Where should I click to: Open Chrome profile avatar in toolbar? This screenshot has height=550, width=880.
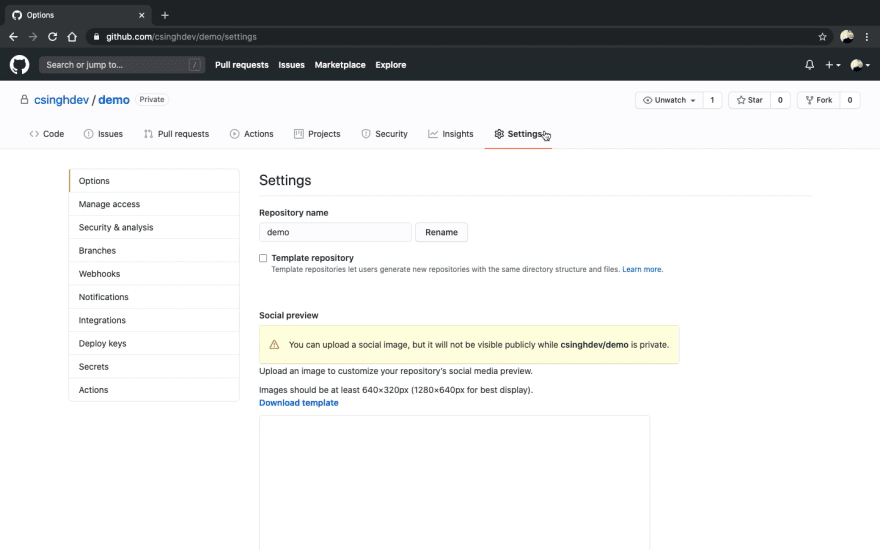coord(847,36)
